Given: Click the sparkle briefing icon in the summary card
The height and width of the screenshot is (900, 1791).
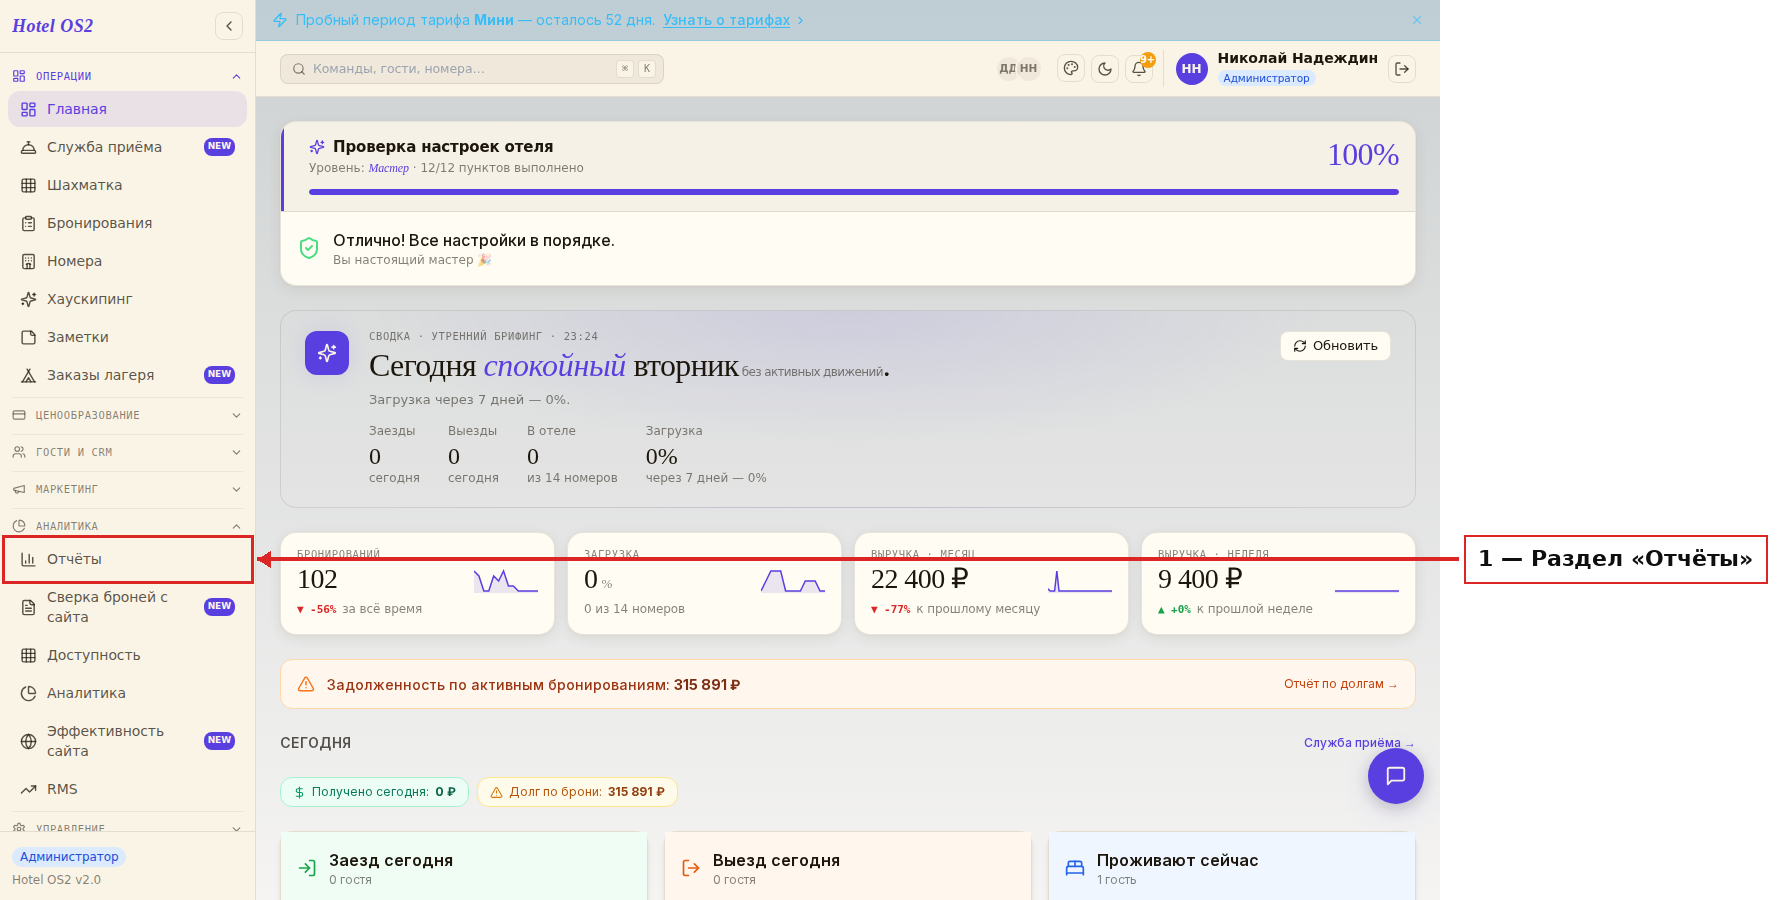Looking at the screenshot, I should point(327,353).
